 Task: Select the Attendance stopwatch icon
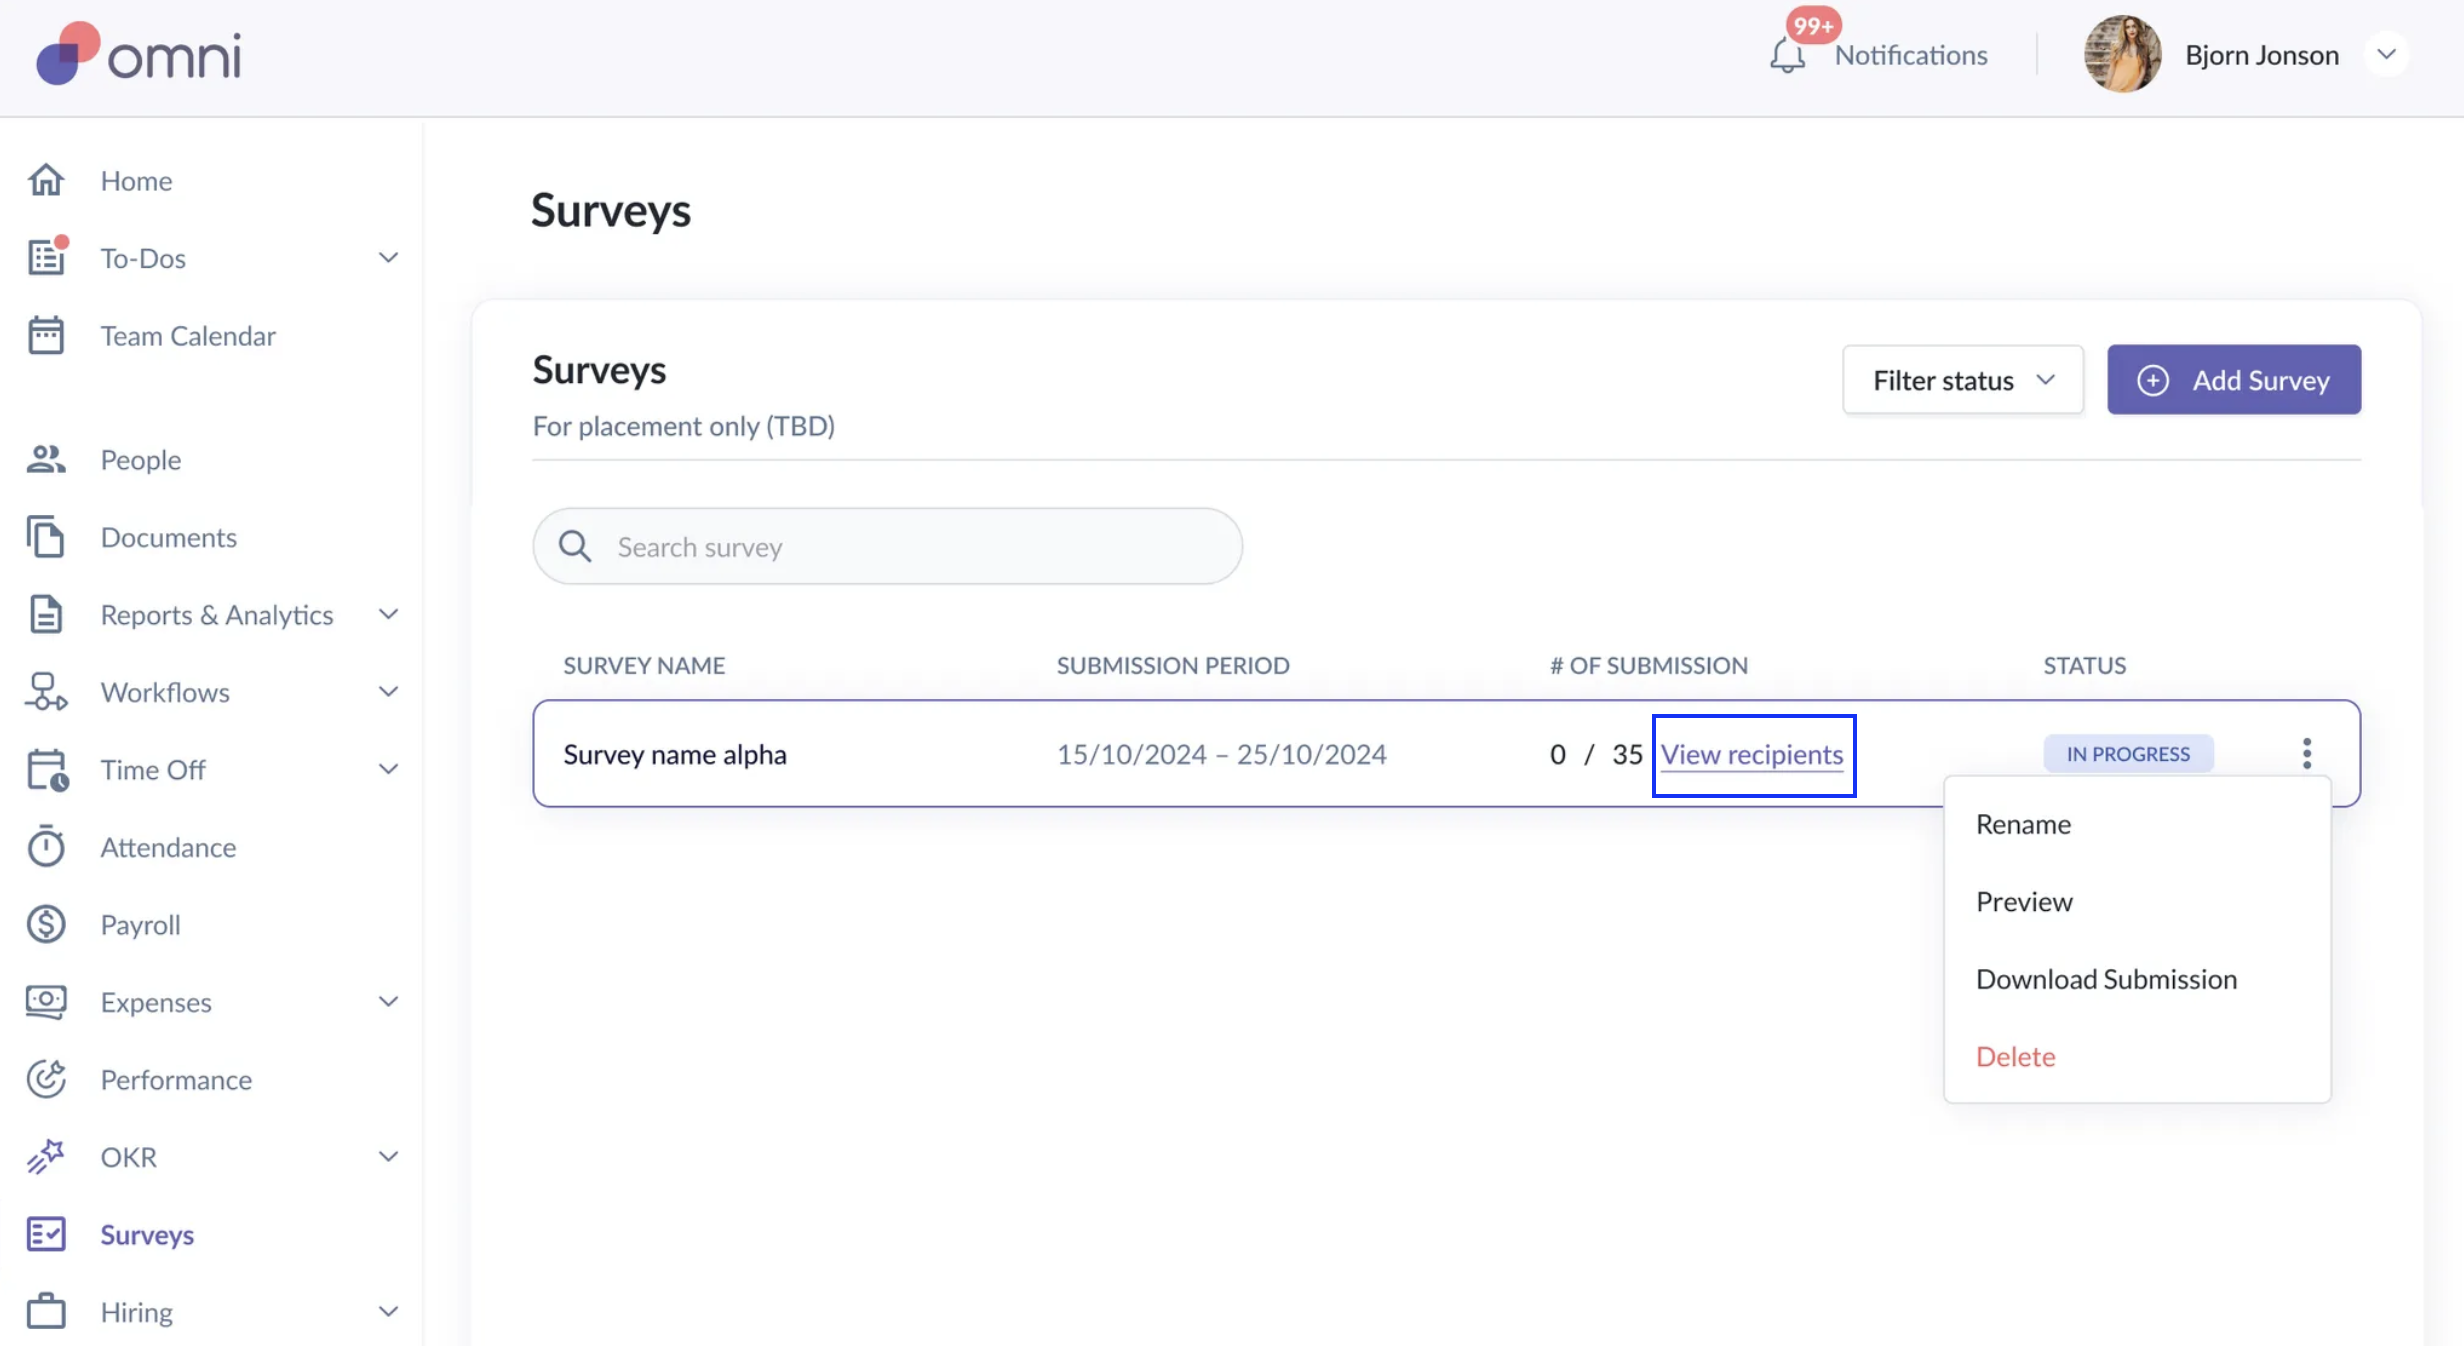click(x=46, y=847)
